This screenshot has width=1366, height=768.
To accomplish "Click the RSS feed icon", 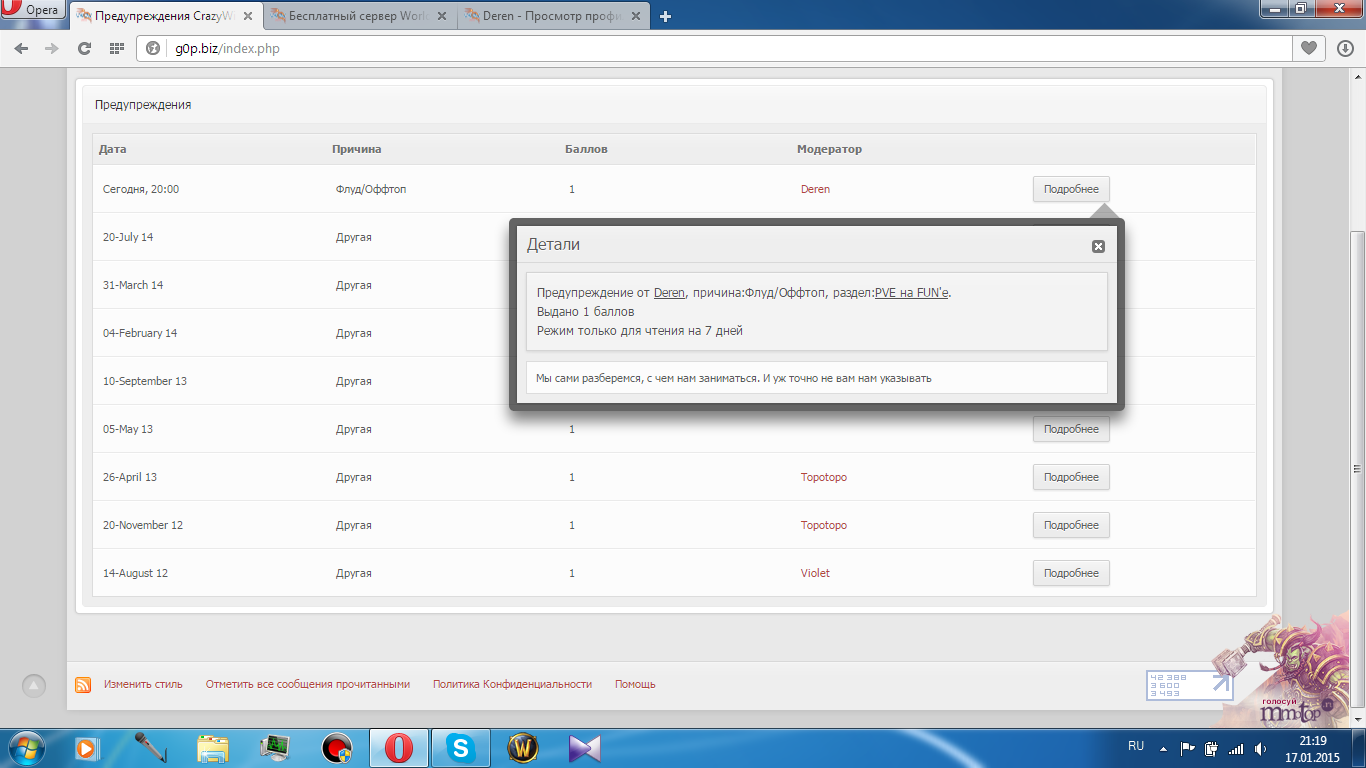I will coord(83,685).
